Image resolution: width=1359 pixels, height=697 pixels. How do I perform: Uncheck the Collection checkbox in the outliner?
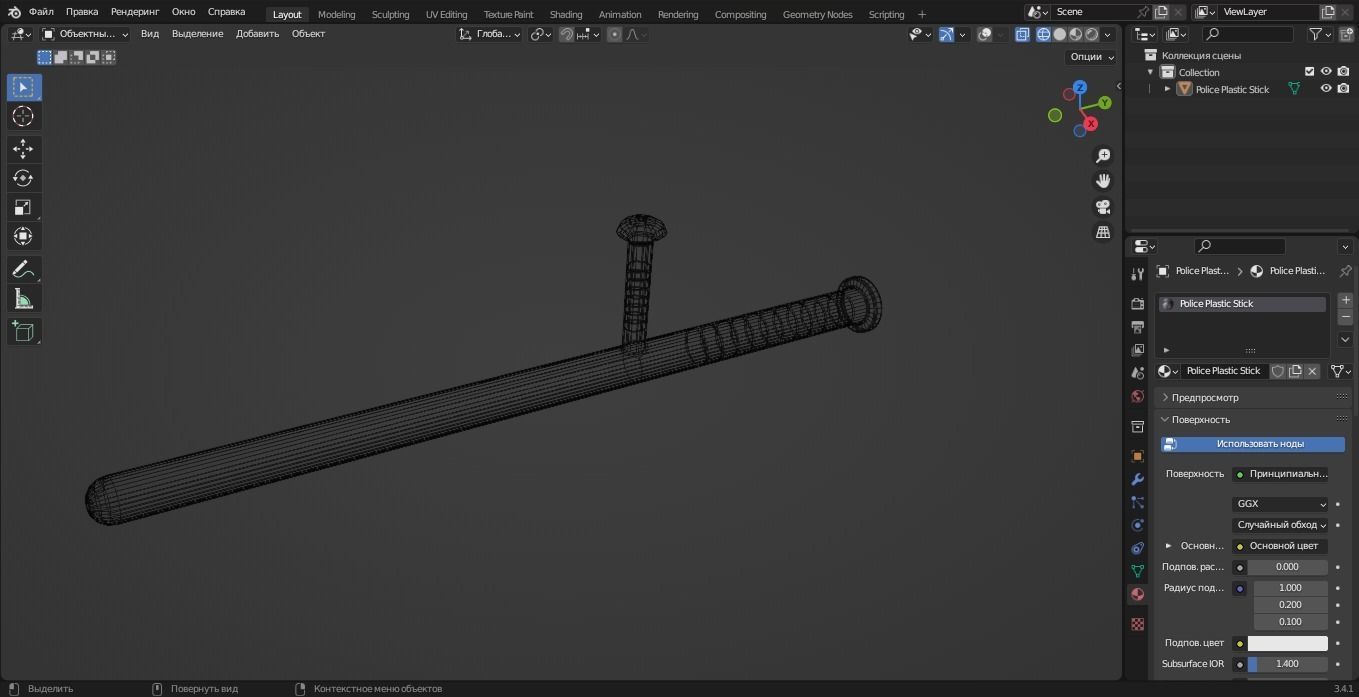pyautogui.click(x=1310, y=71)
